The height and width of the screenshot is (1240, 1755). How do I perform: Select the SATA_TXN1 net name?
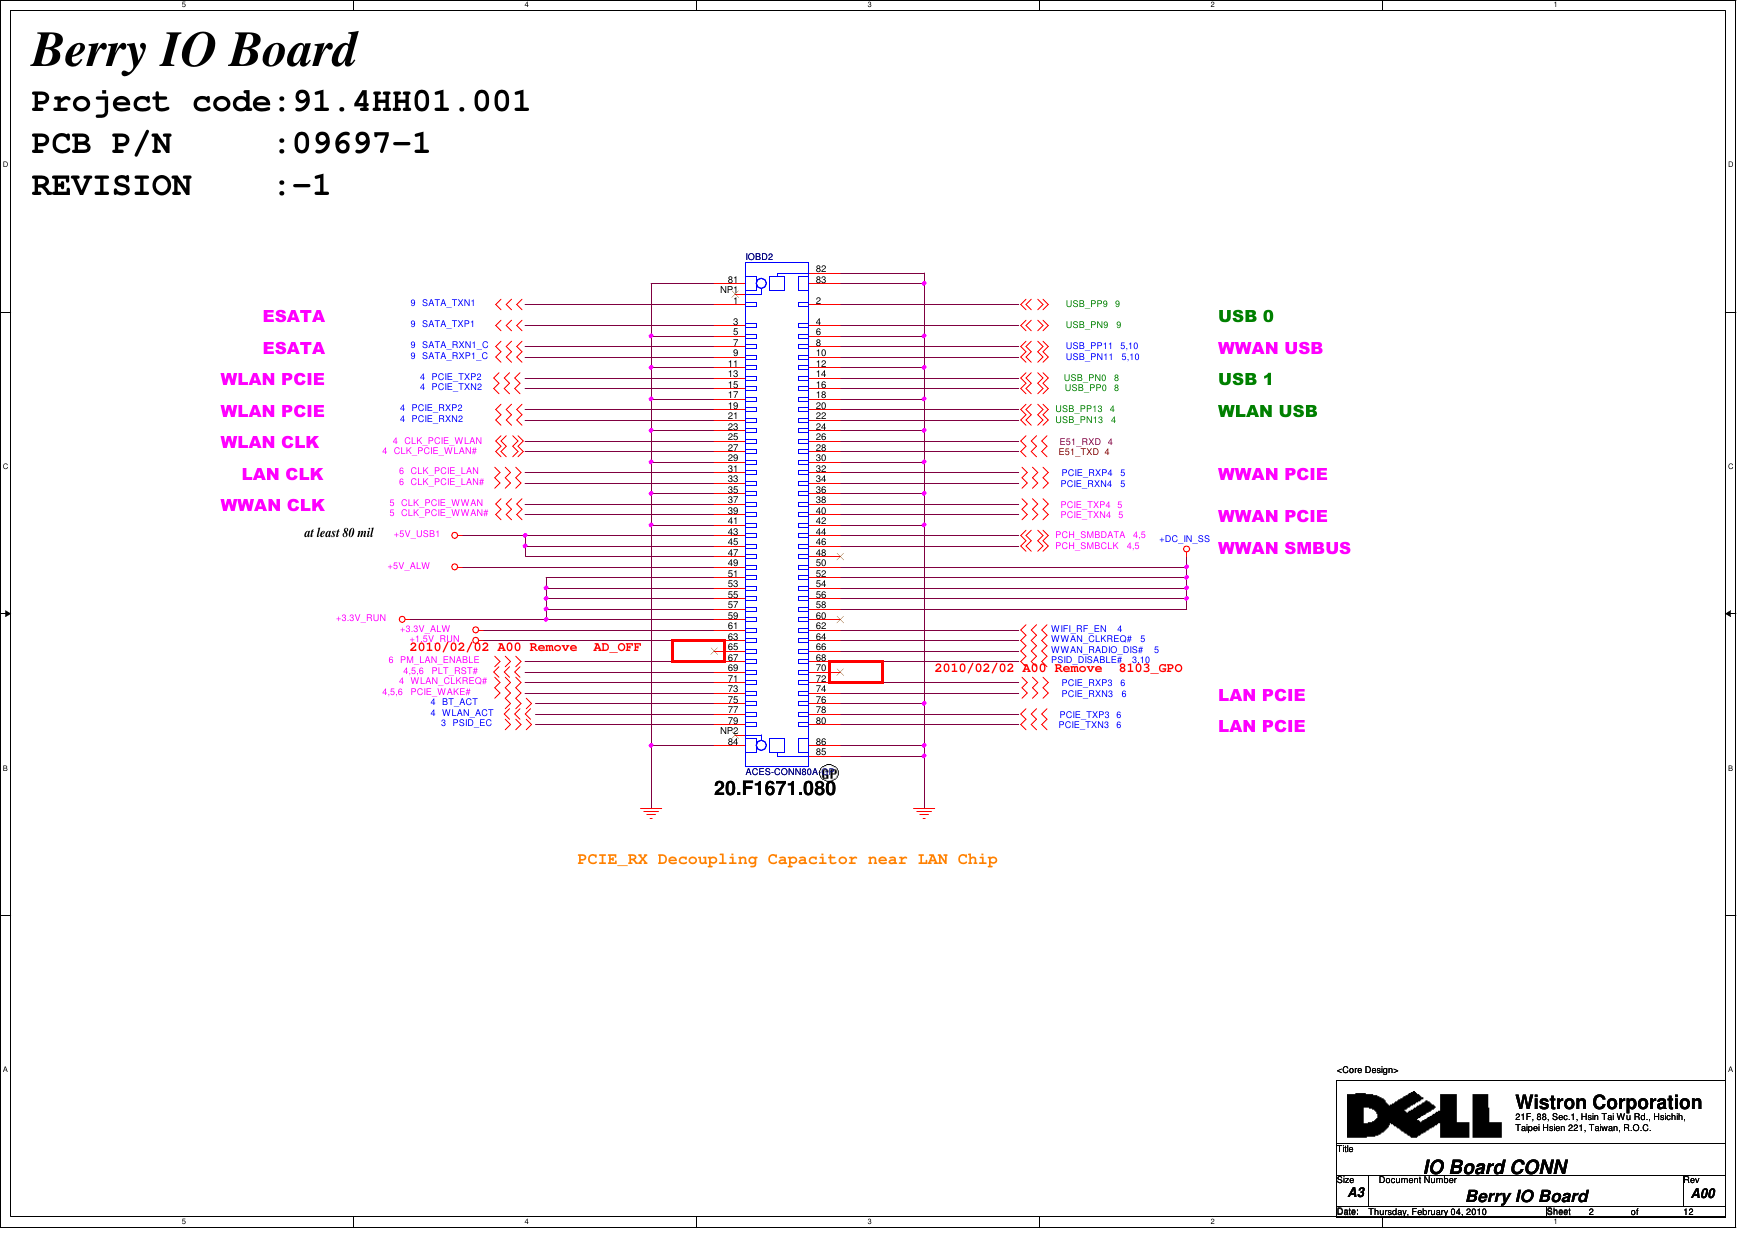point(448,303)
